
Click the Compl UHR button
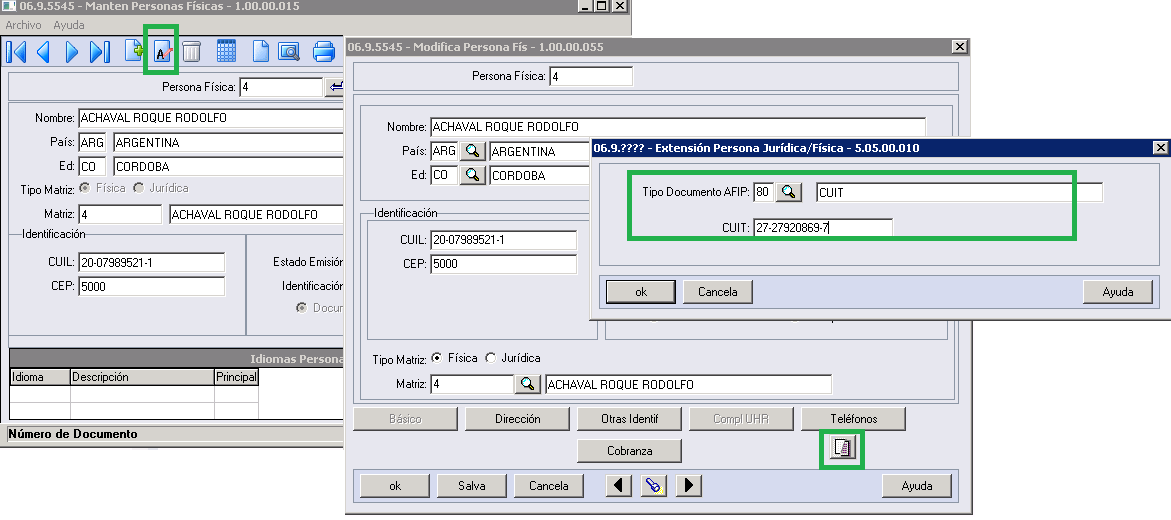(742, 419)
